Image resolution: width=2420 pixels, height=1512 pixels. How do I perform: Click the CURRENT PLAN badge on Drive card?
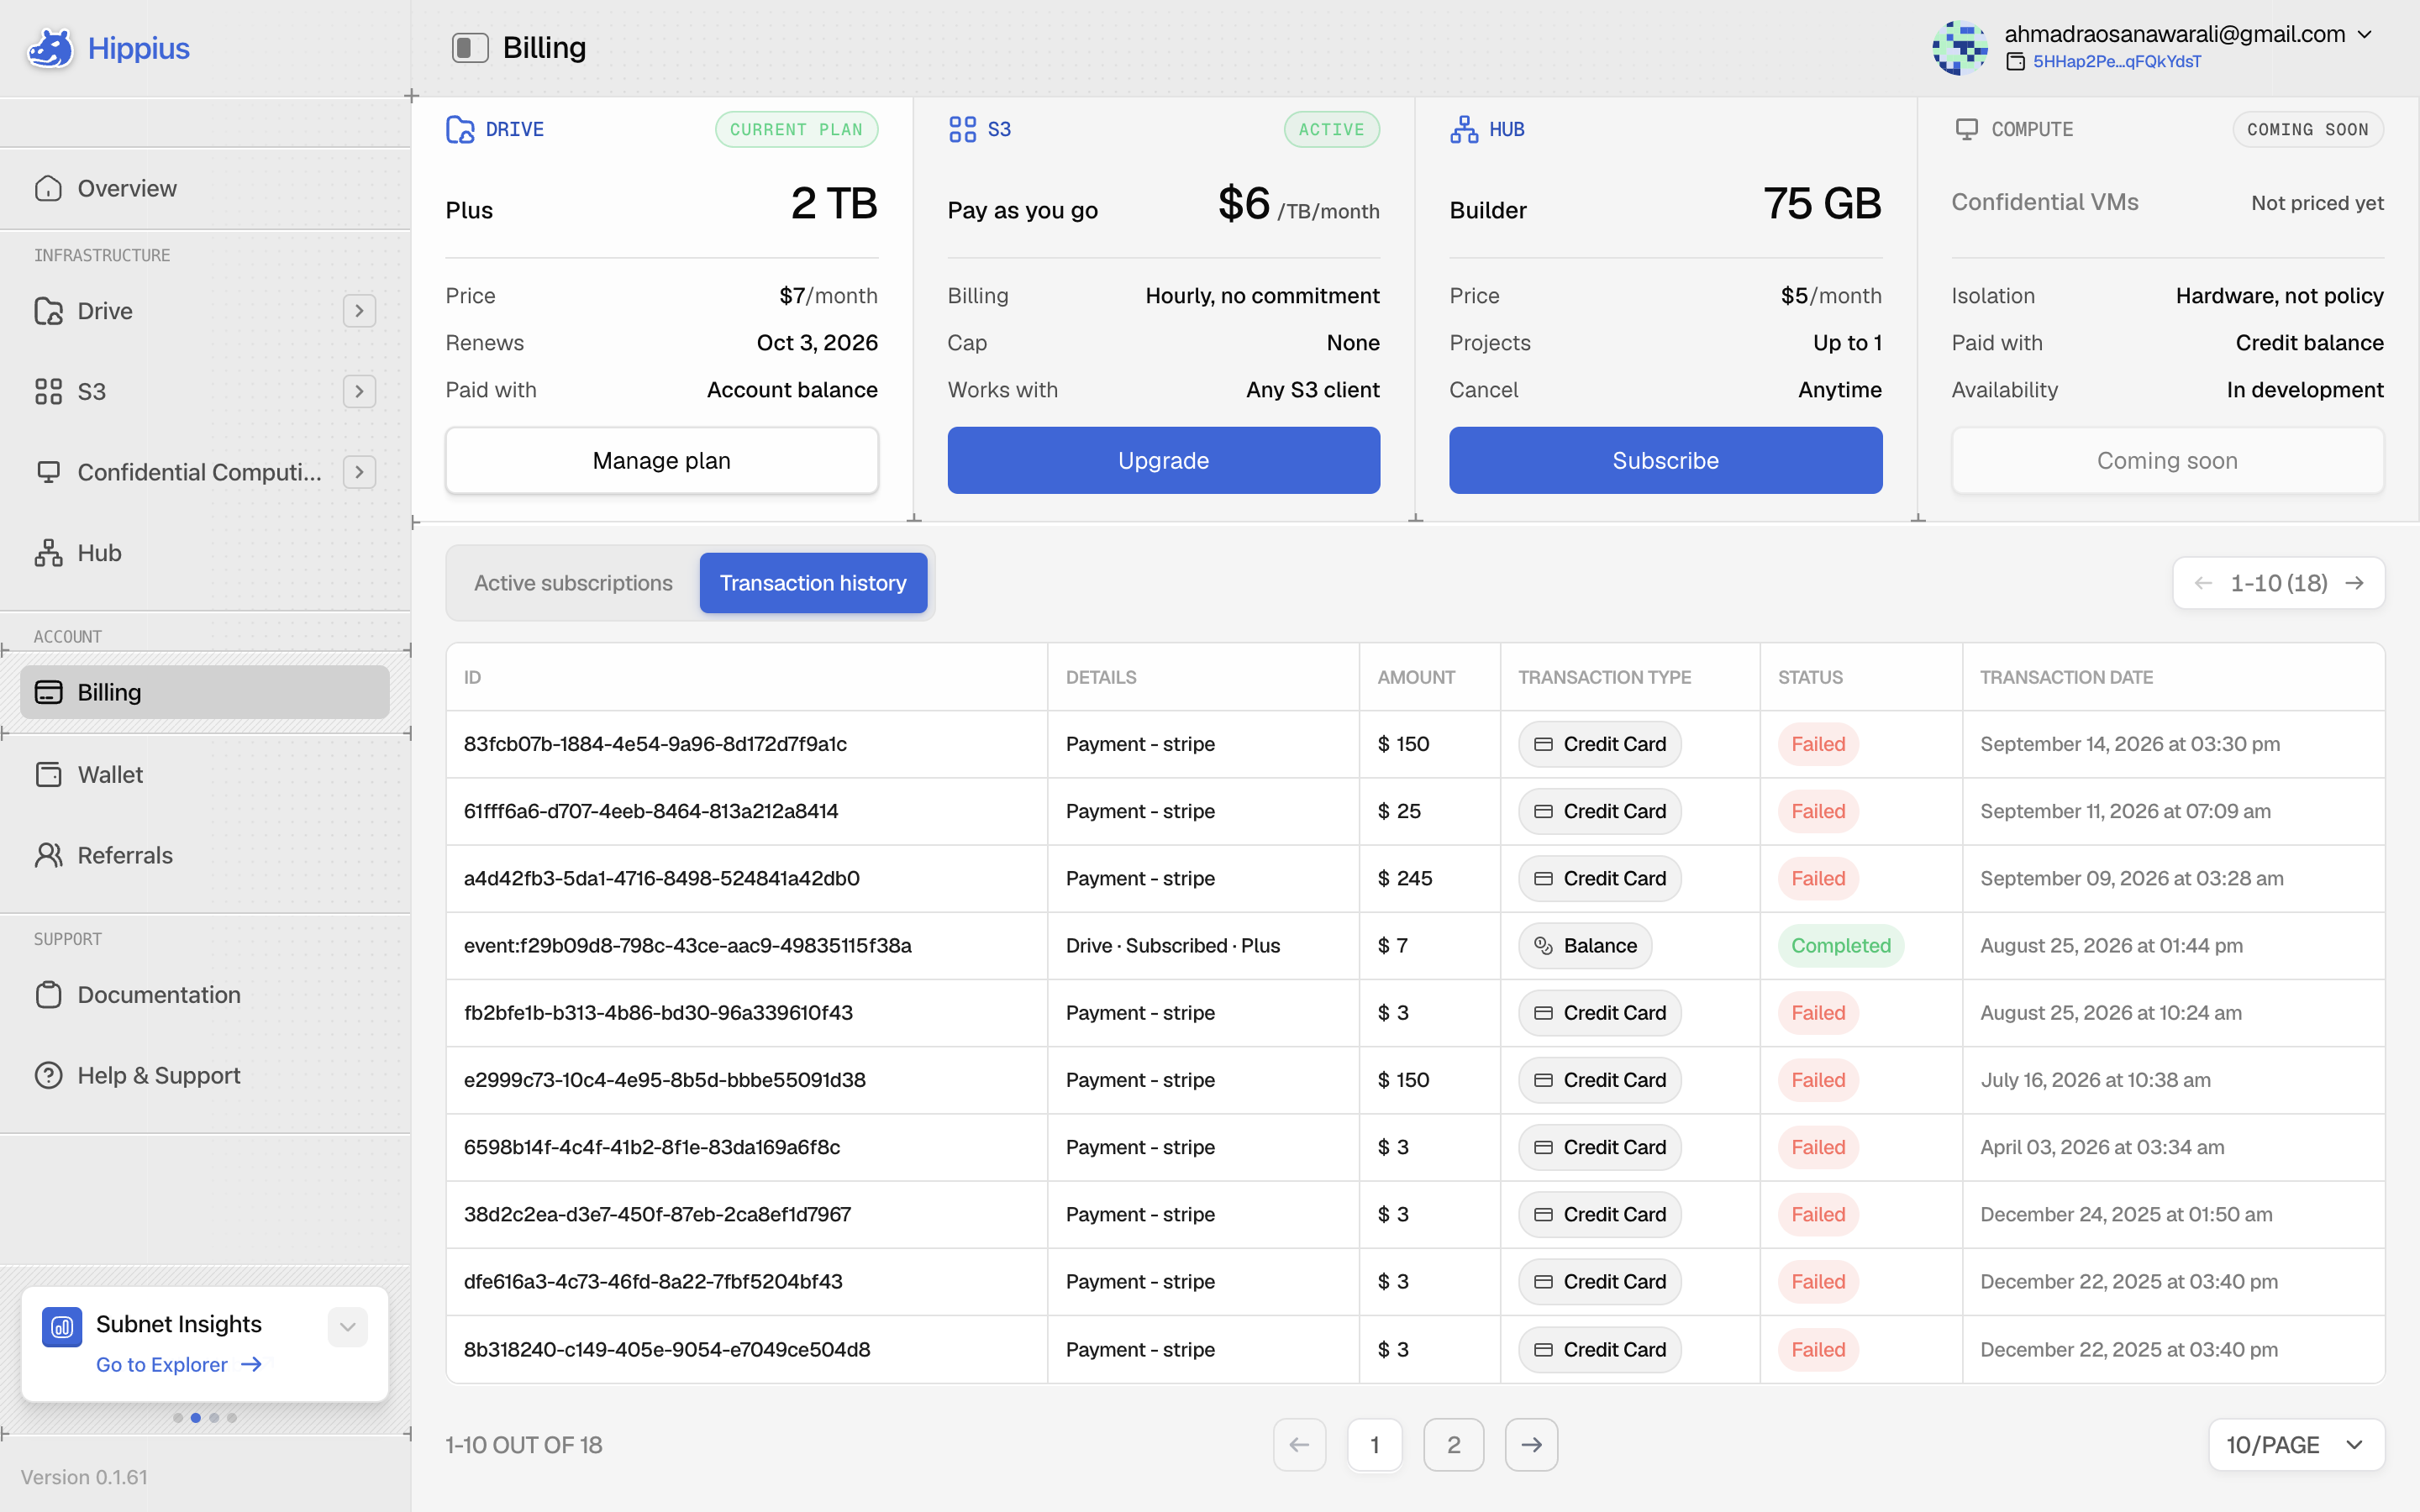(x=796, y=129)
